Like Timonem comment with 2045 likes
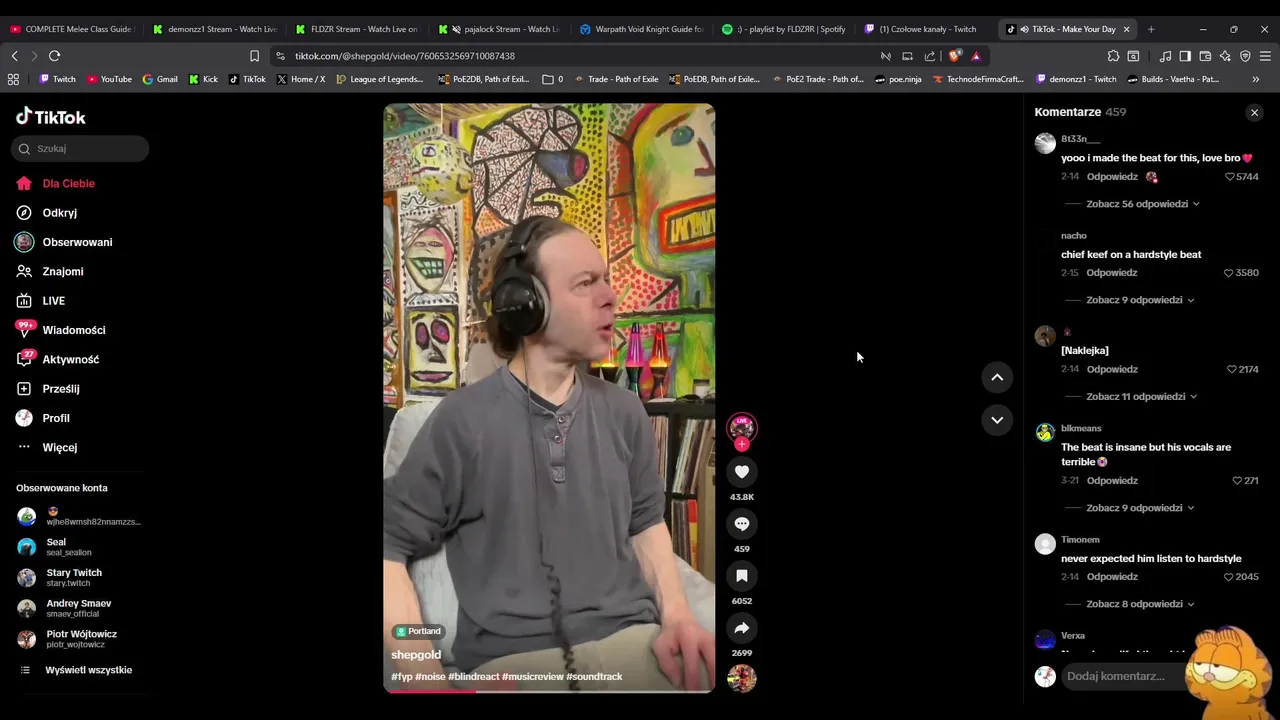 pyautogui.click(x=1230, y=577)
